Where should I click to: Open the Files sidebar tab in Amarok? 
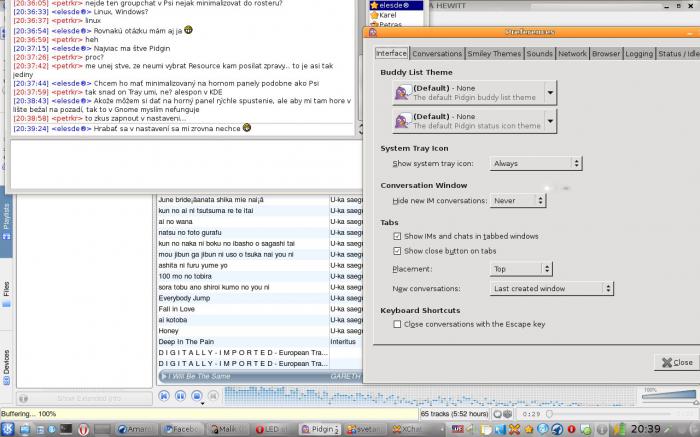click(x=6, y=295)
